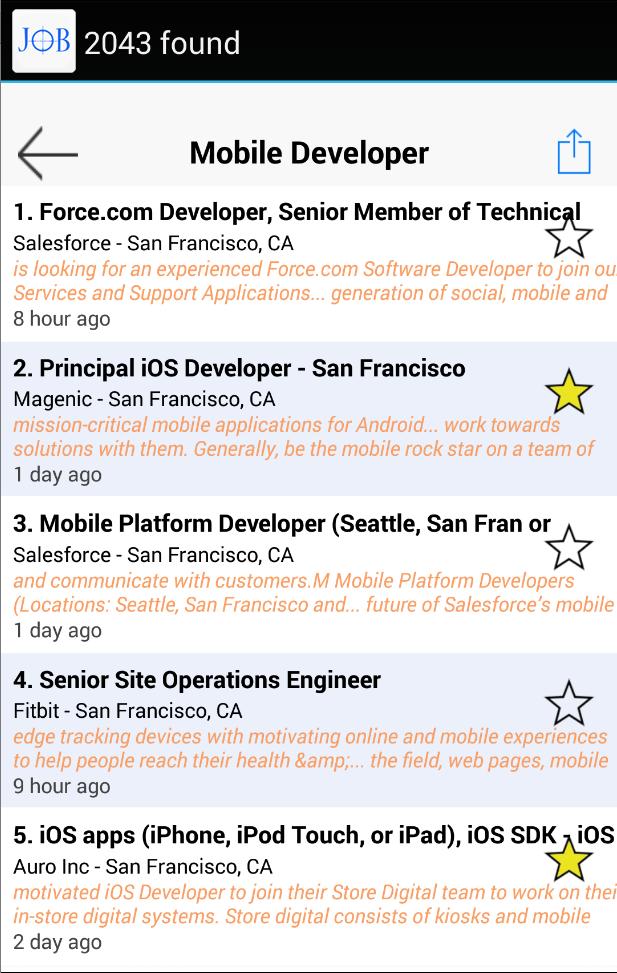Click the 2043 found header bar
Viewport: 617px width, 973px height.
pos(165,43)
